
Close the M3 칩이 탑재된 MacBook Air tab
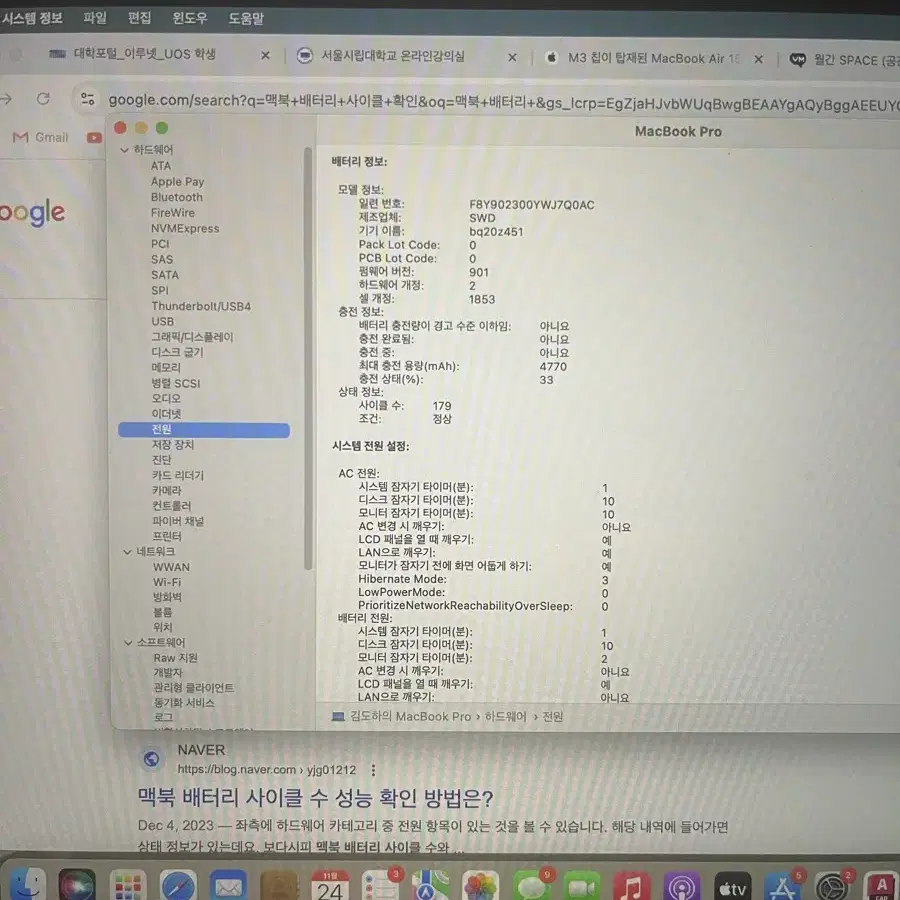click(758, 59)
